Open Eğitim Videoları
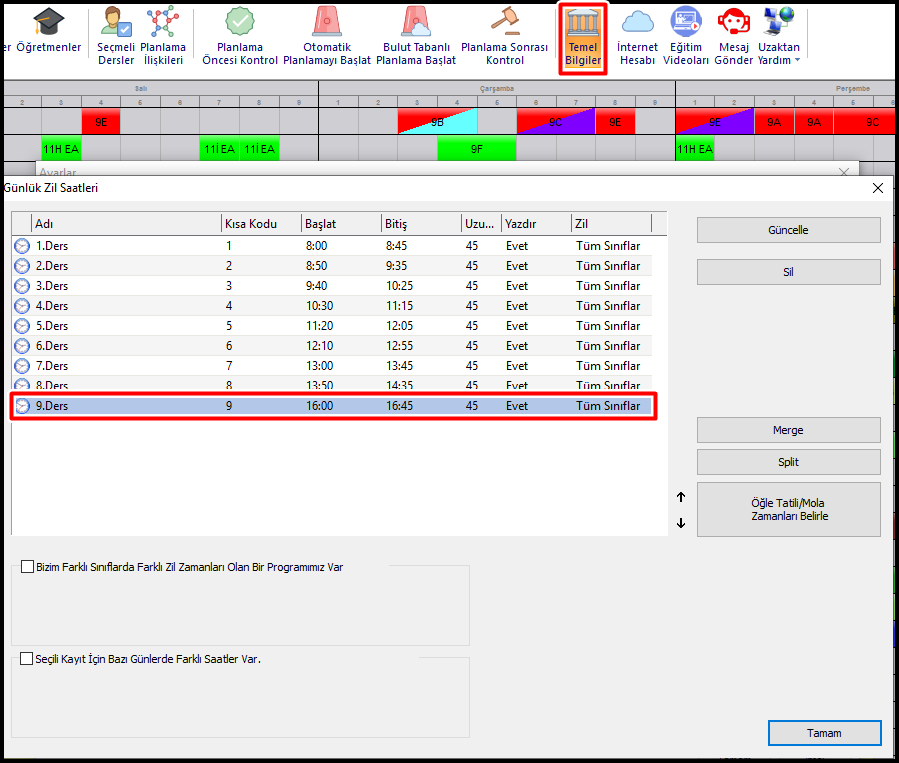The width and height of the screenshot is (899, 763). tap(686, 36)
